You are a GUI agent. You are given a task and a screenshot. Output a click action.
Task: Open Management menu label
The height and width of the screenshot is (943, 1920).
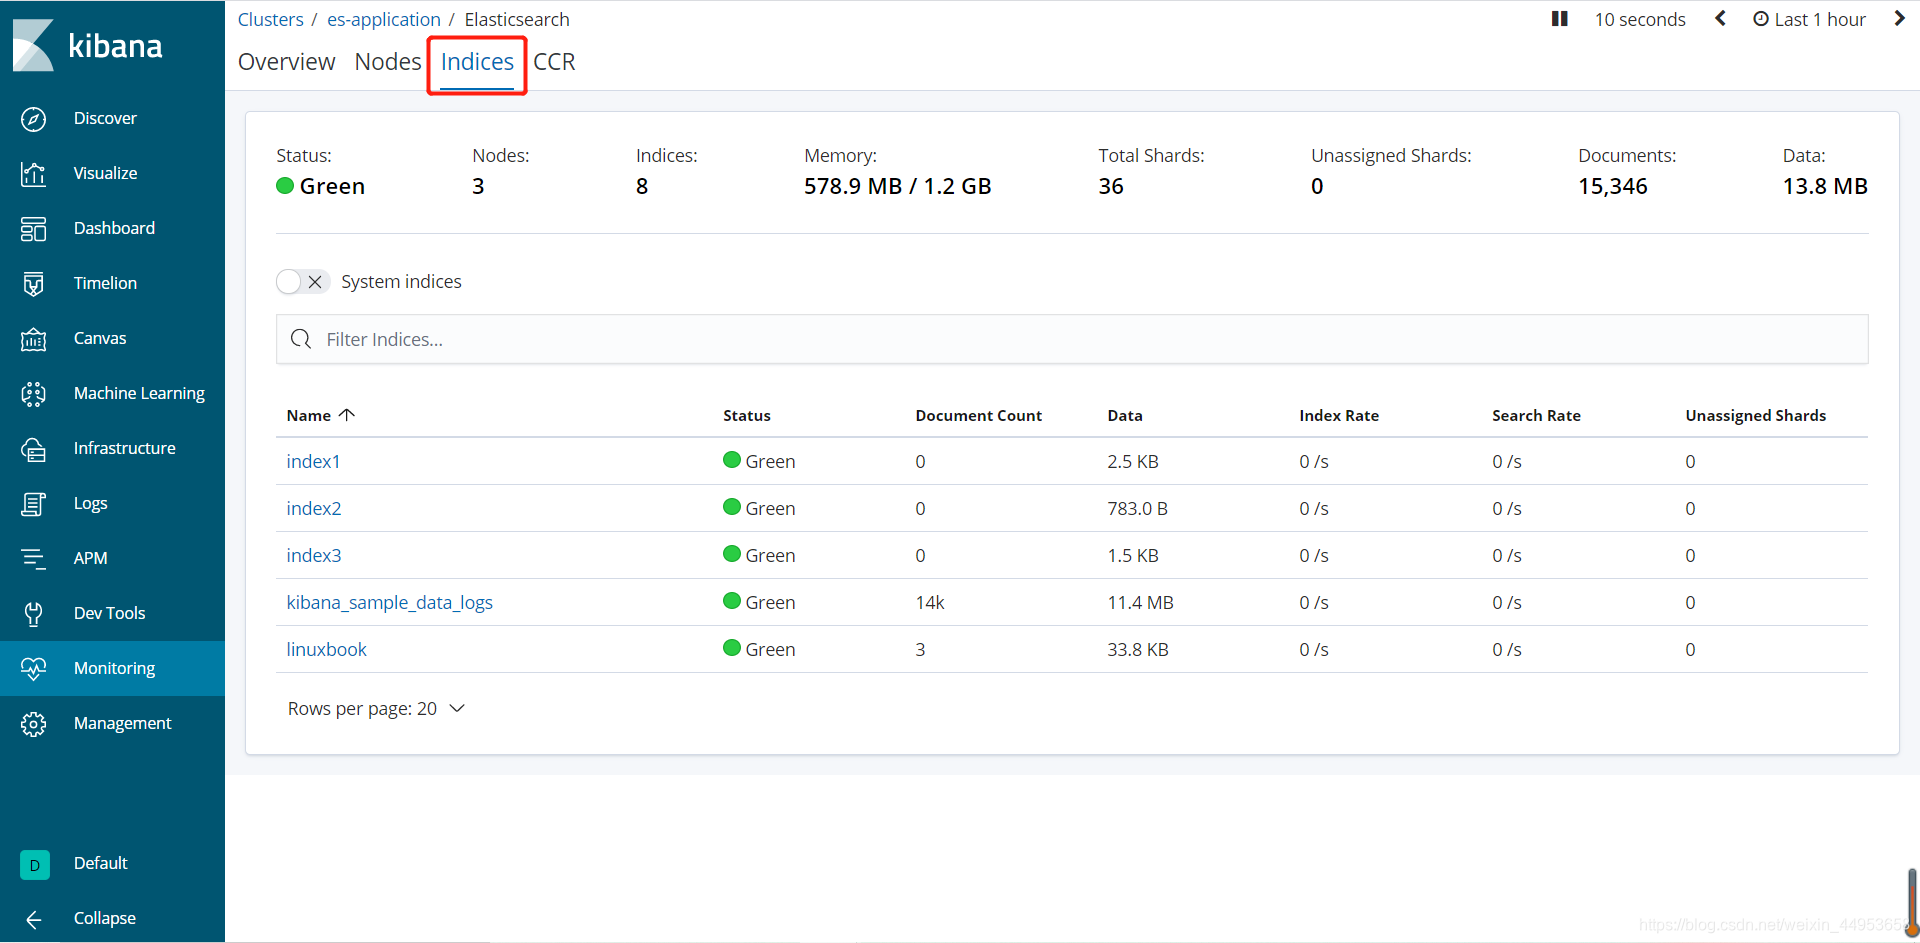click(122, 724)
